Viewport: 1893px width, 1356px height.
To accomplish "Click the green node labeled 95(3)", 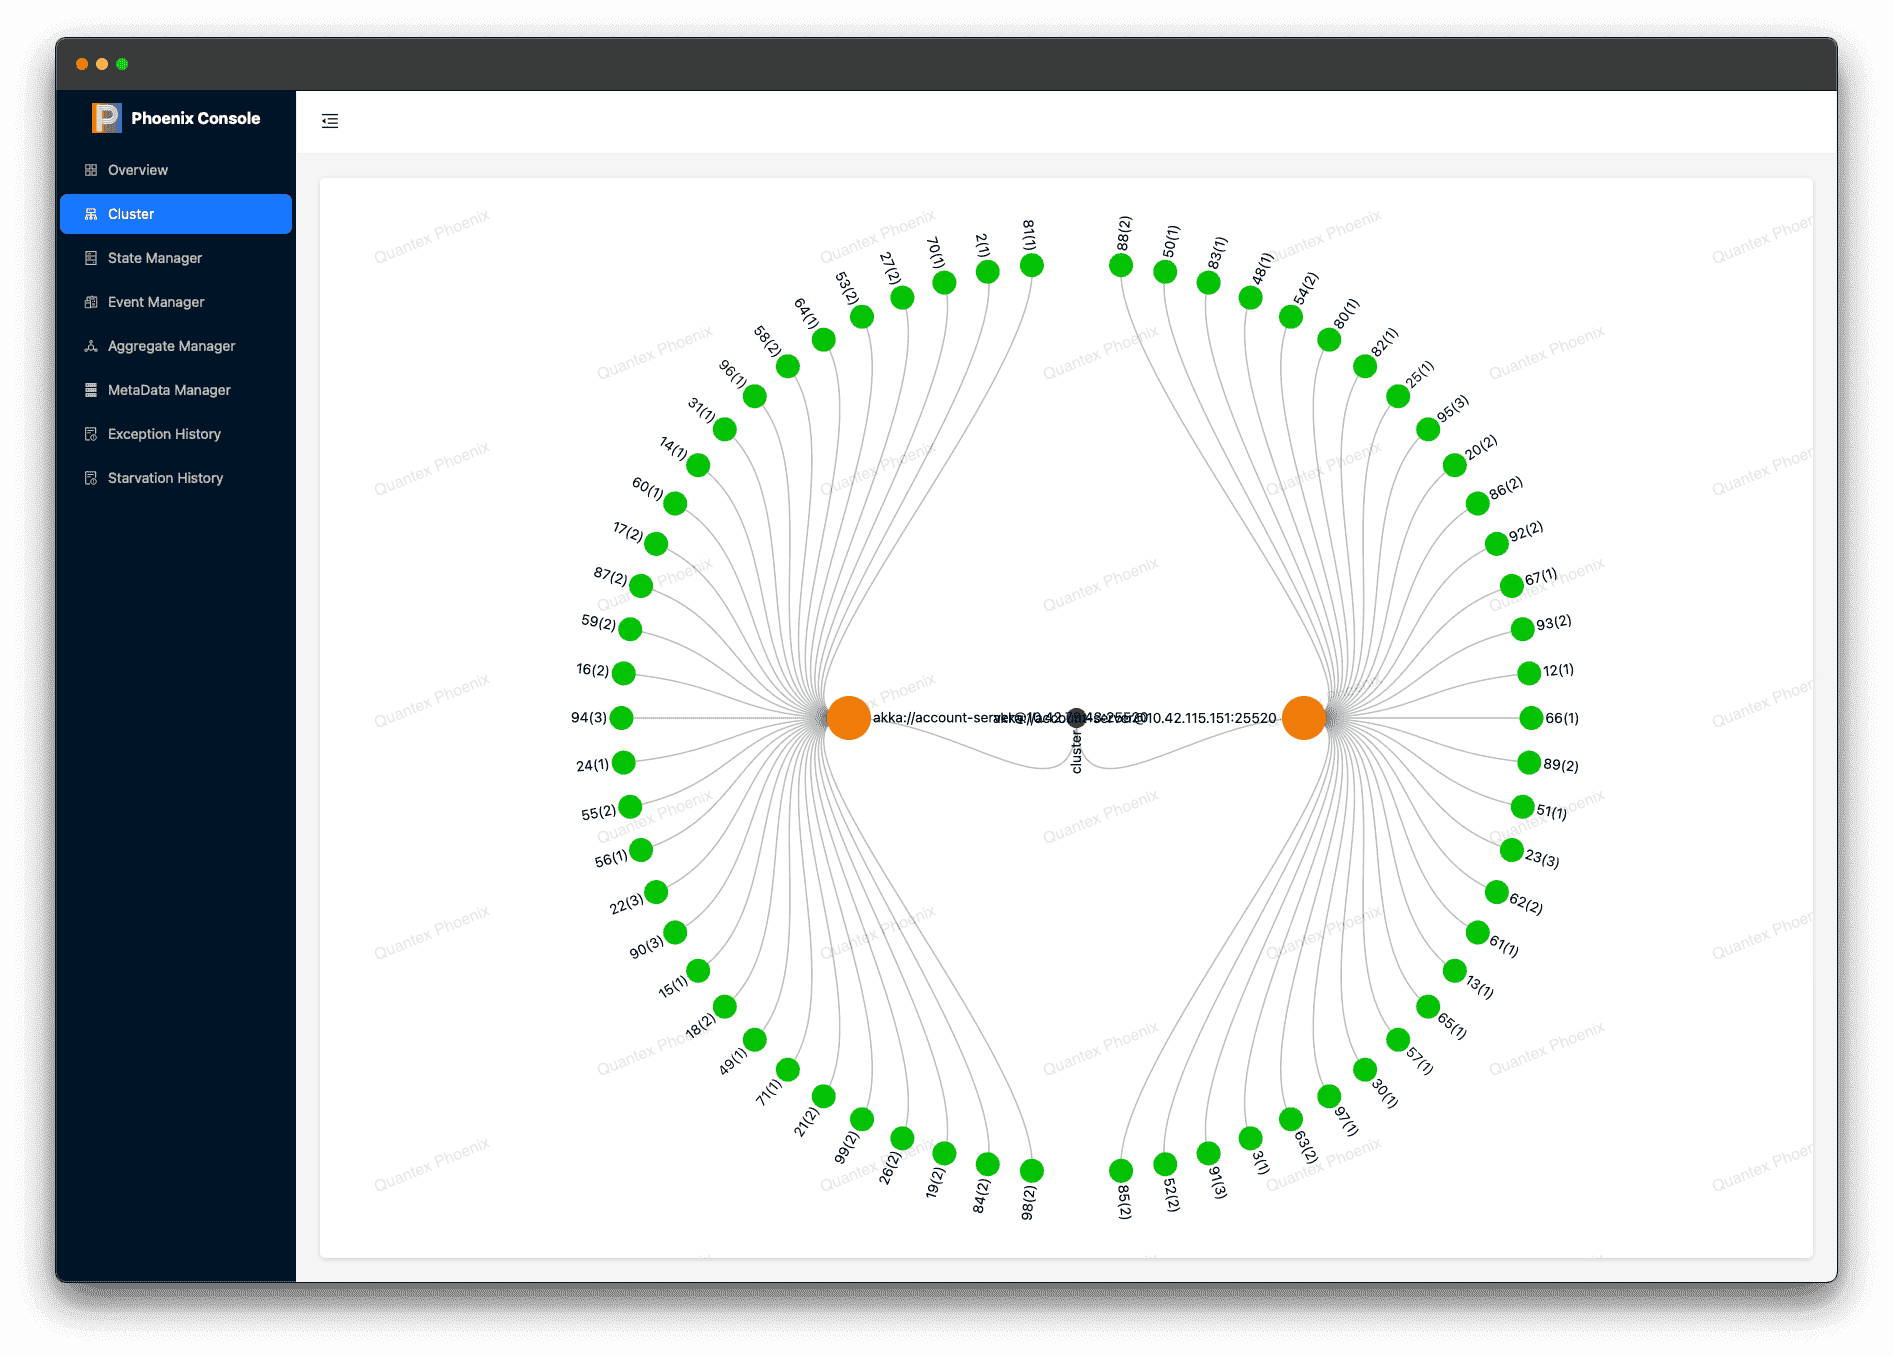I will coord(1428,430).
